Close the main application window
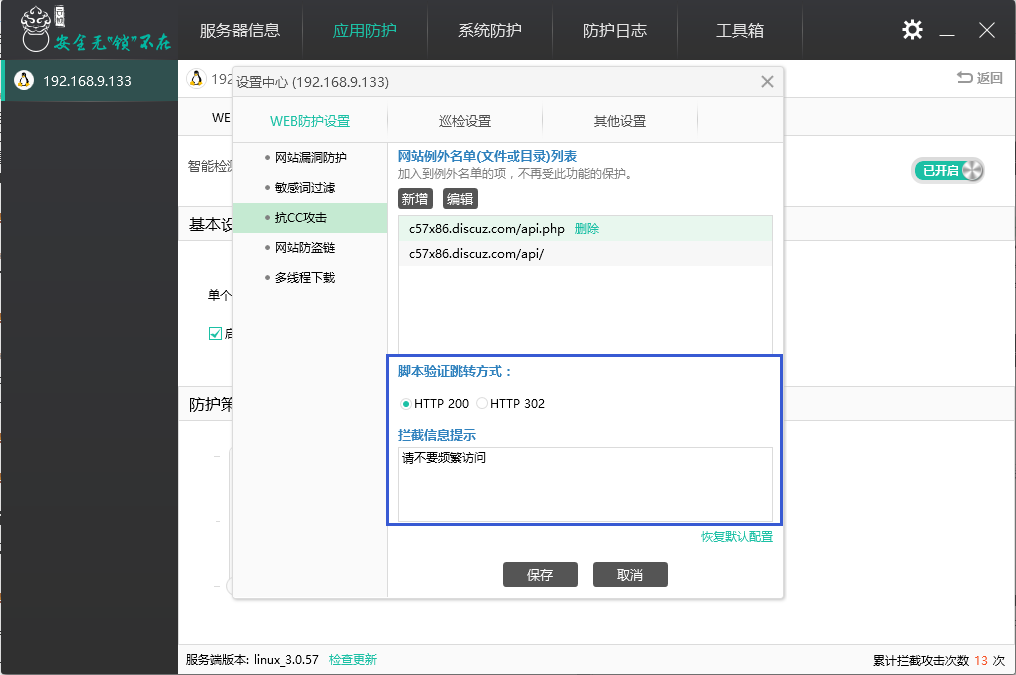Image resolution: width=1016 pixels, height=675 pixels. (987, 30)
